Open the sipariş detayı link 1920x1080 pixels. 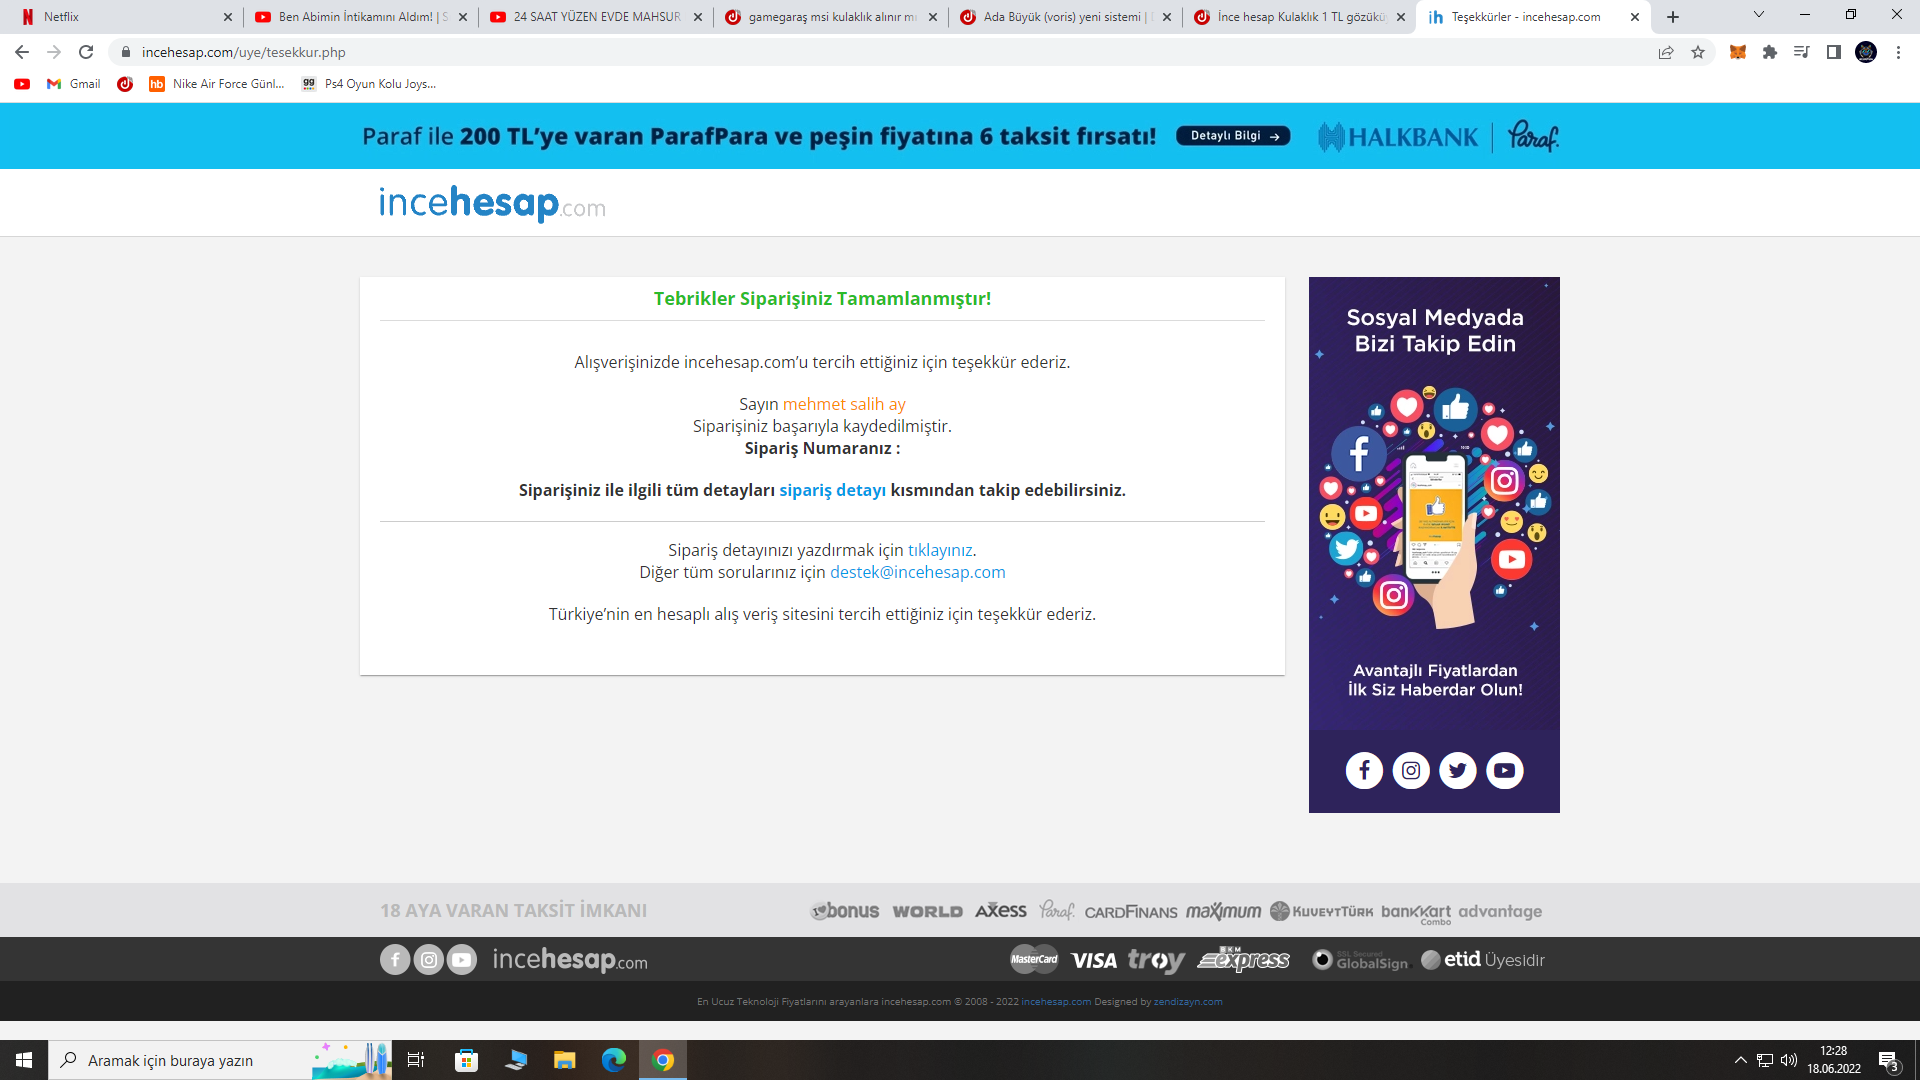832,490
